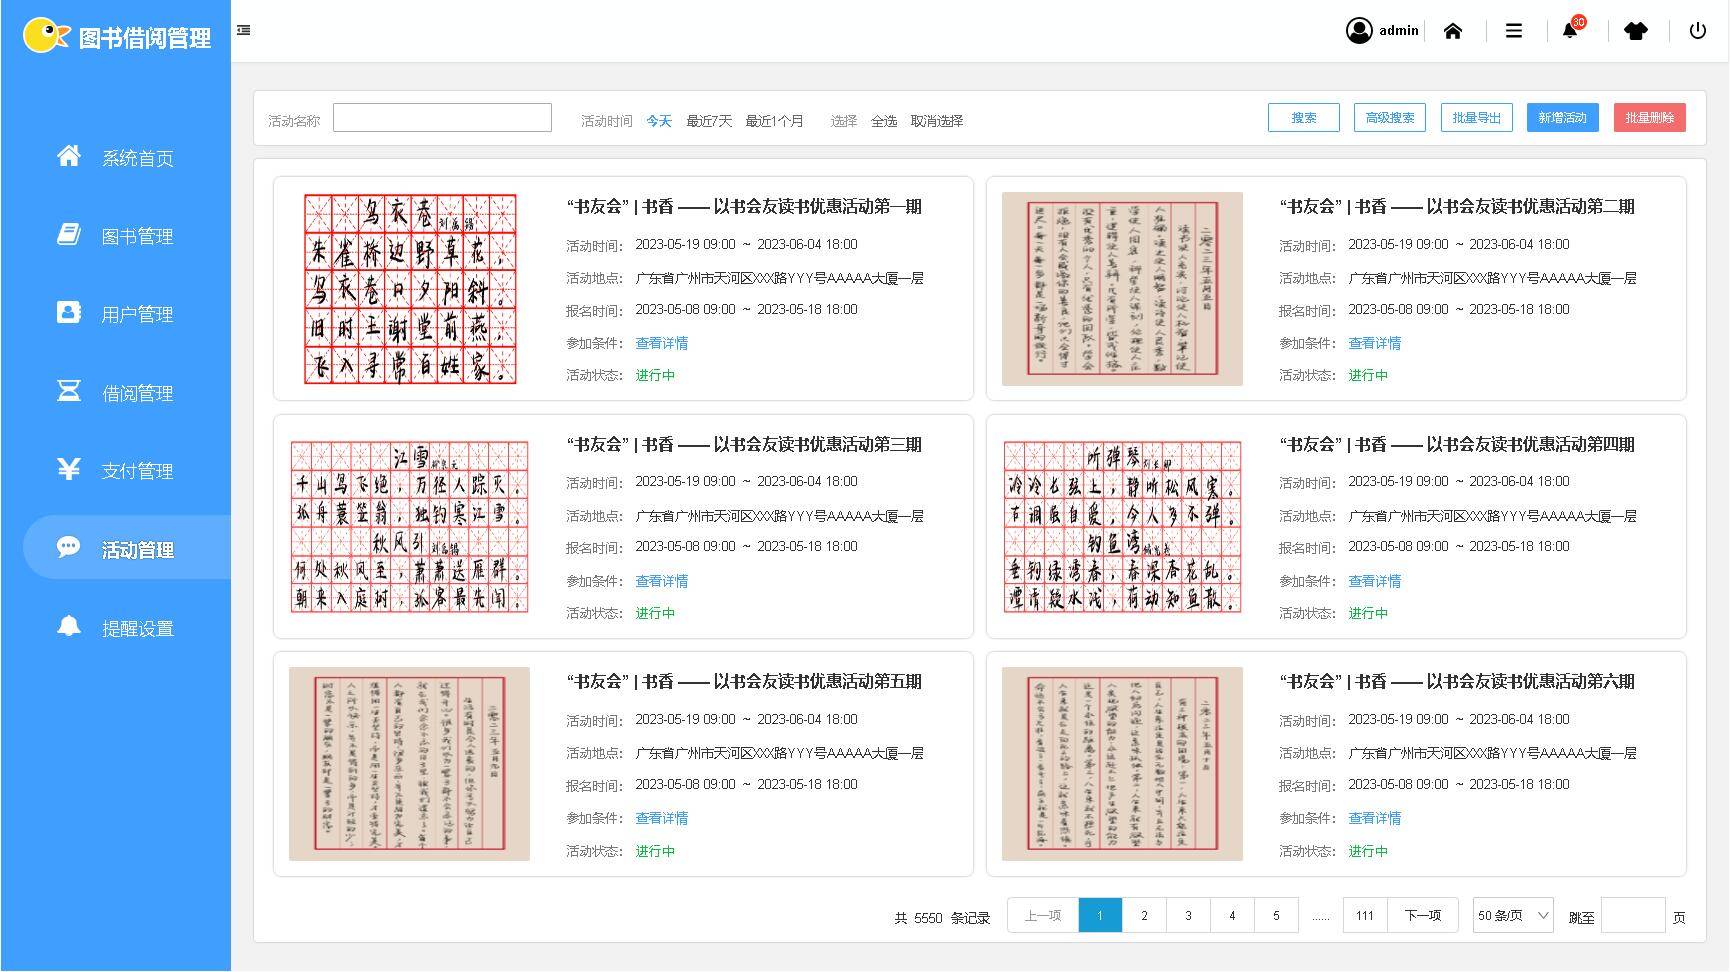Click the 新增活动 button

click(1562, 118)
